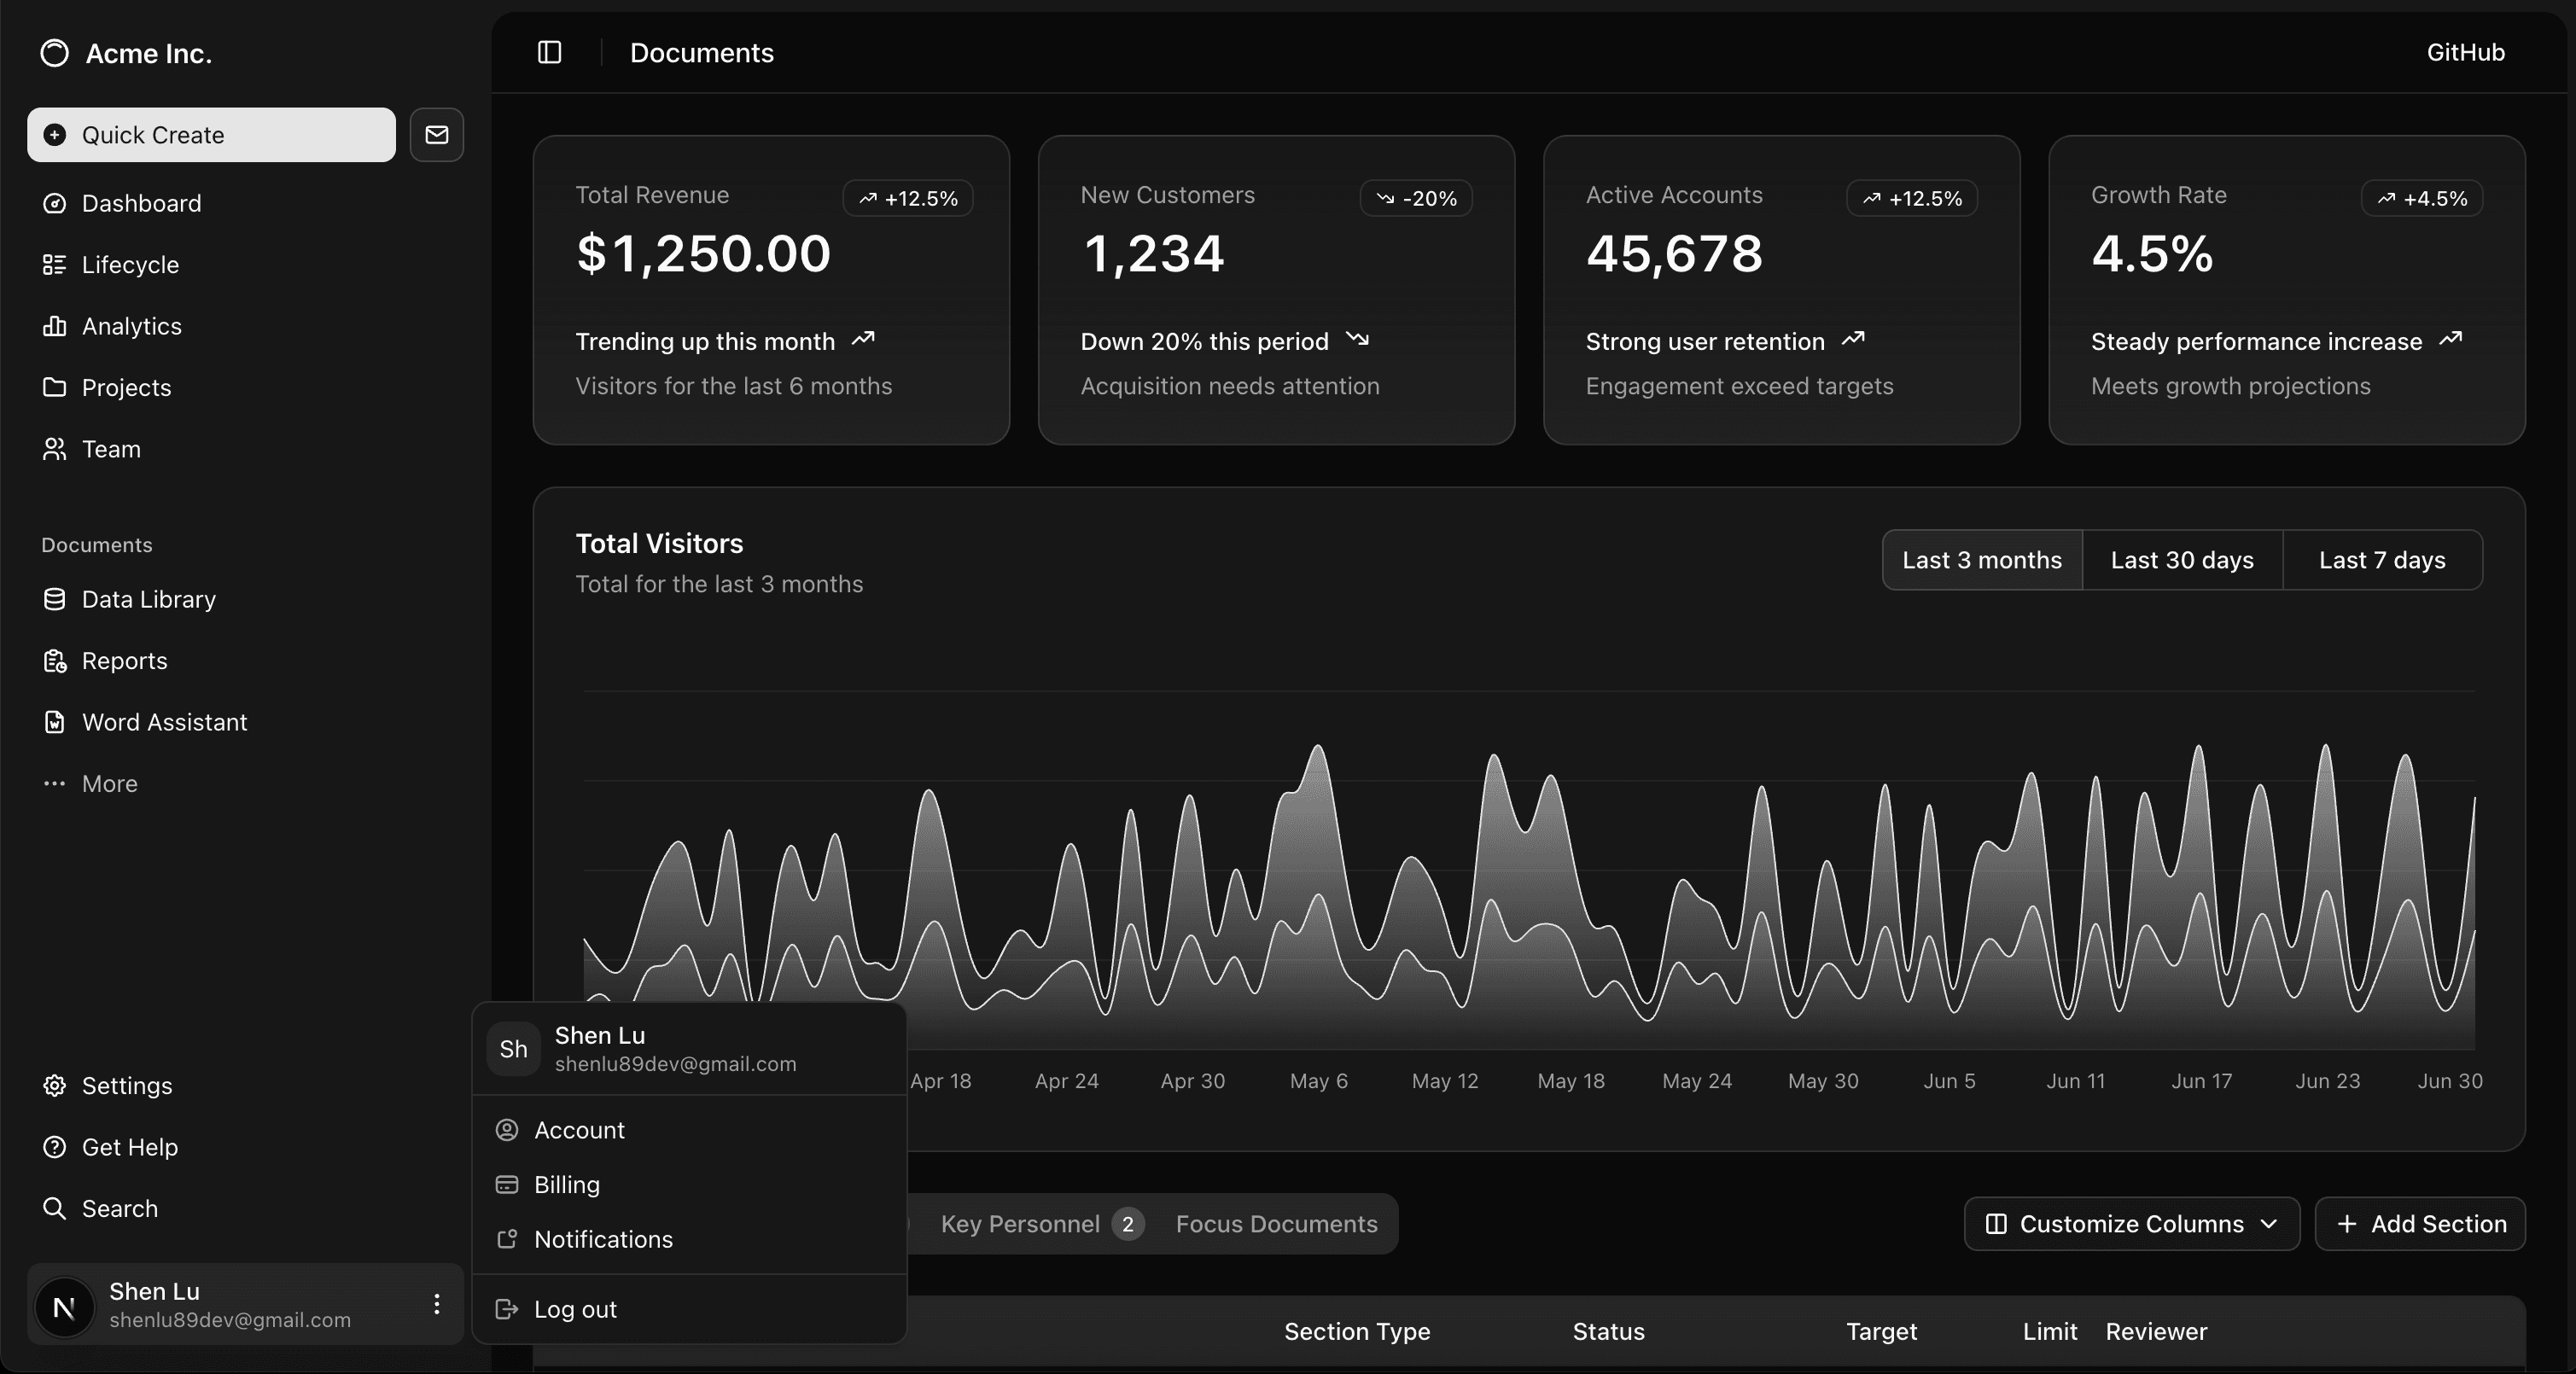Switch chart to Last 7 days
This screenshot has width=2576, height=1374.
pyautogui.click(x=2382, y=560)
